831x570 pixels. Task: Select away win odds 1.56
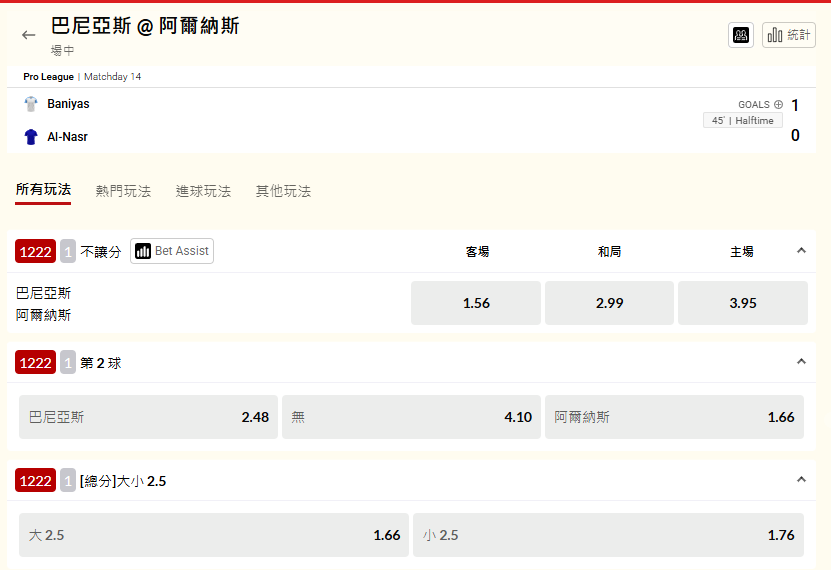coord(476,303)
